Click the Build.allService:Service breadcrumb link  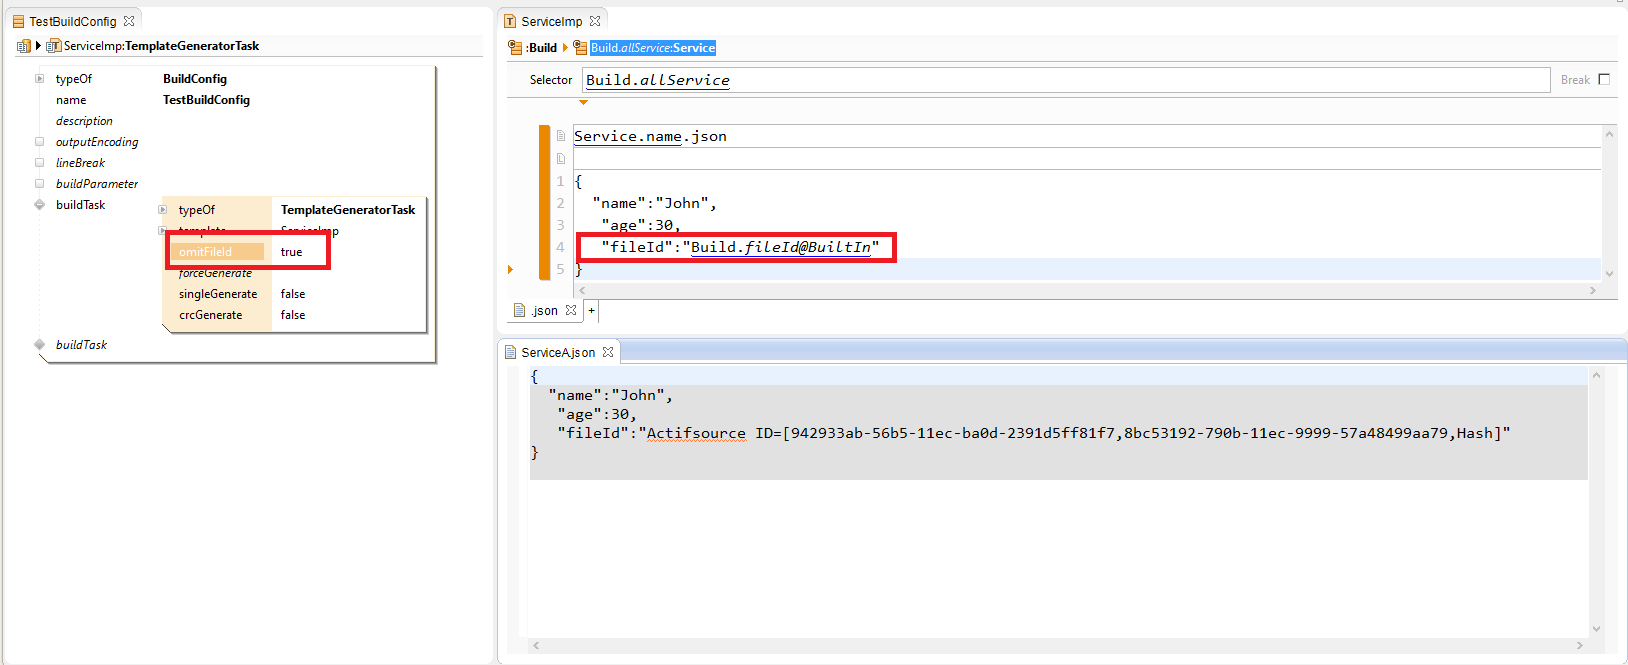pos(652,48)
